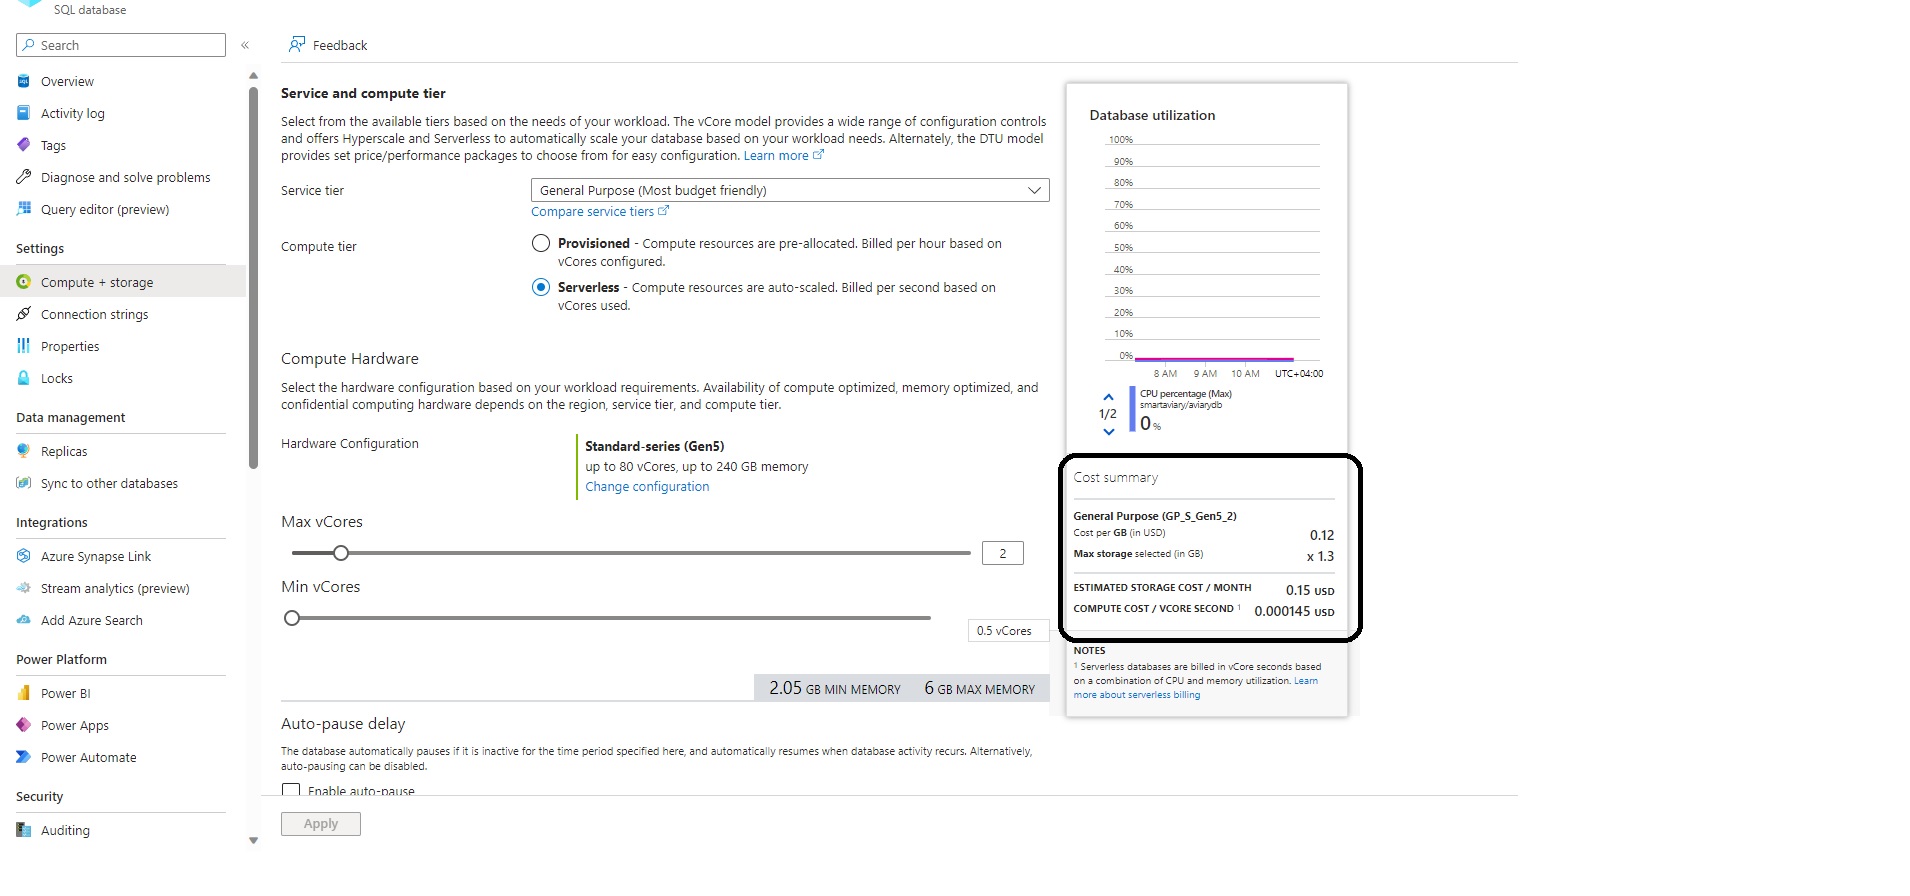Select the Provisioned compute tier
The width and height of the screenshot is (1910, 896).
541,243
